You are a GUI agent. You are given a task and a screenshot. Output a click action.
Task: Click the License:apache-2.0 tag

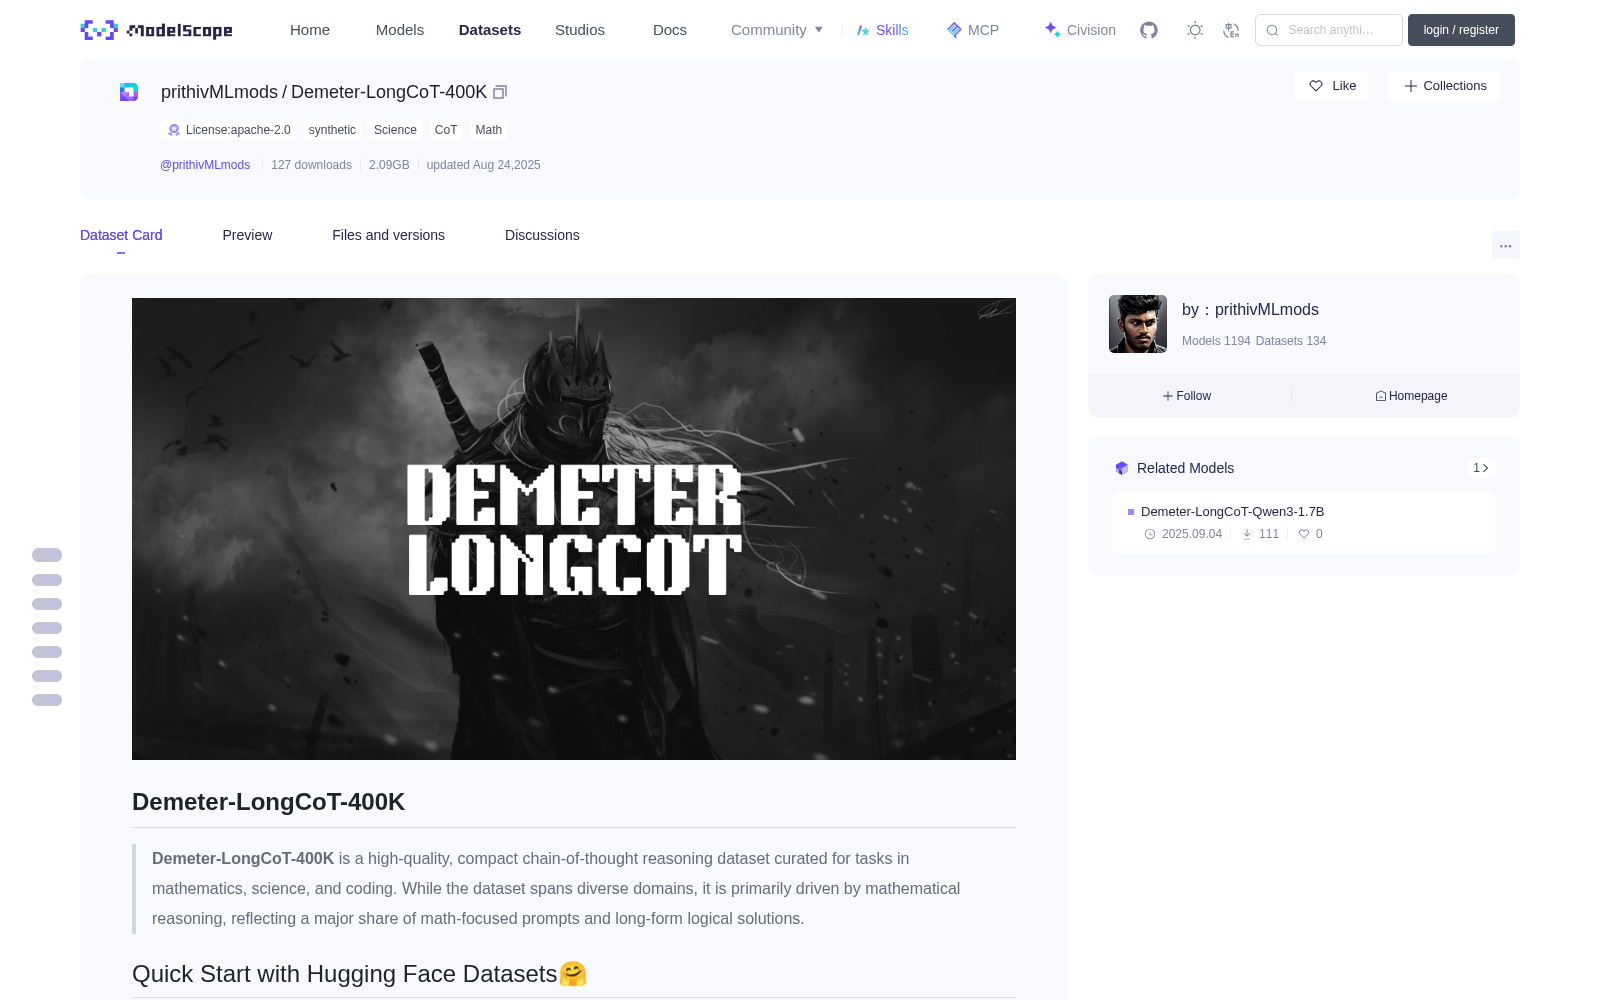point(229,130)
